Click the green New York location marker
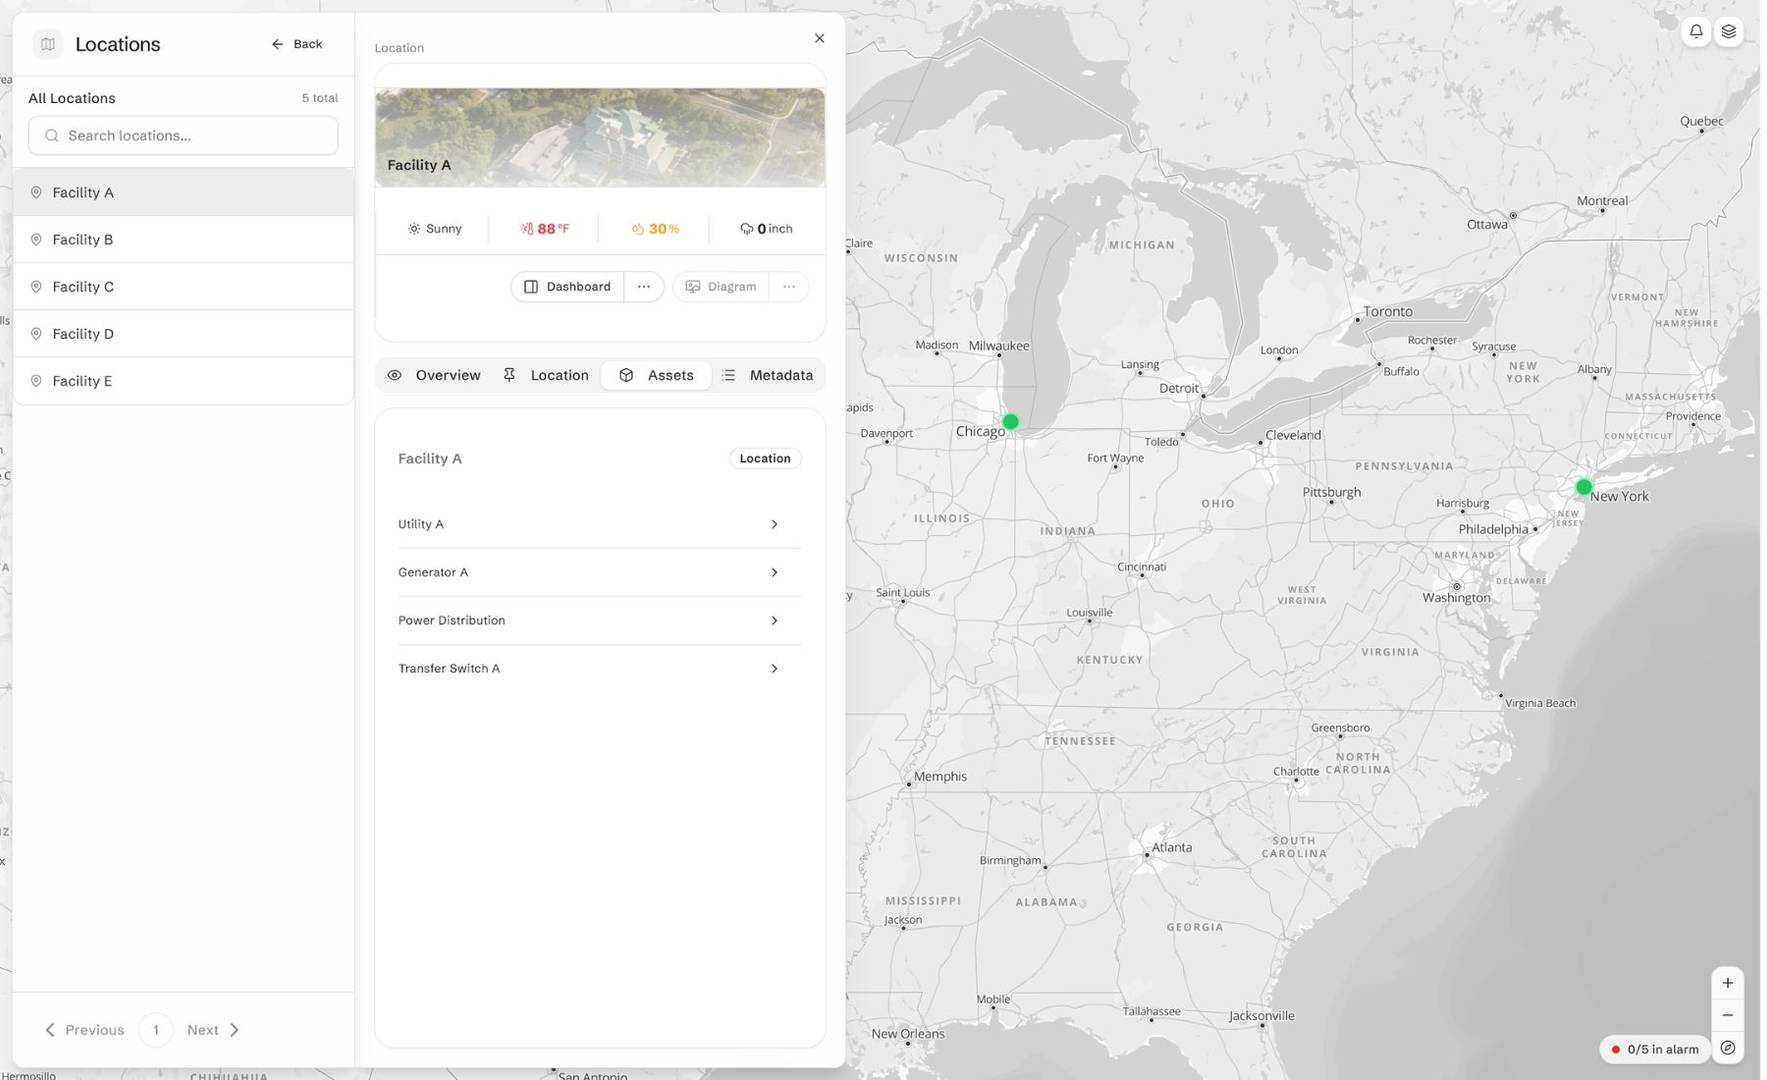This screenshot has width=1767, height=1080. click(x=1584, y=487)
